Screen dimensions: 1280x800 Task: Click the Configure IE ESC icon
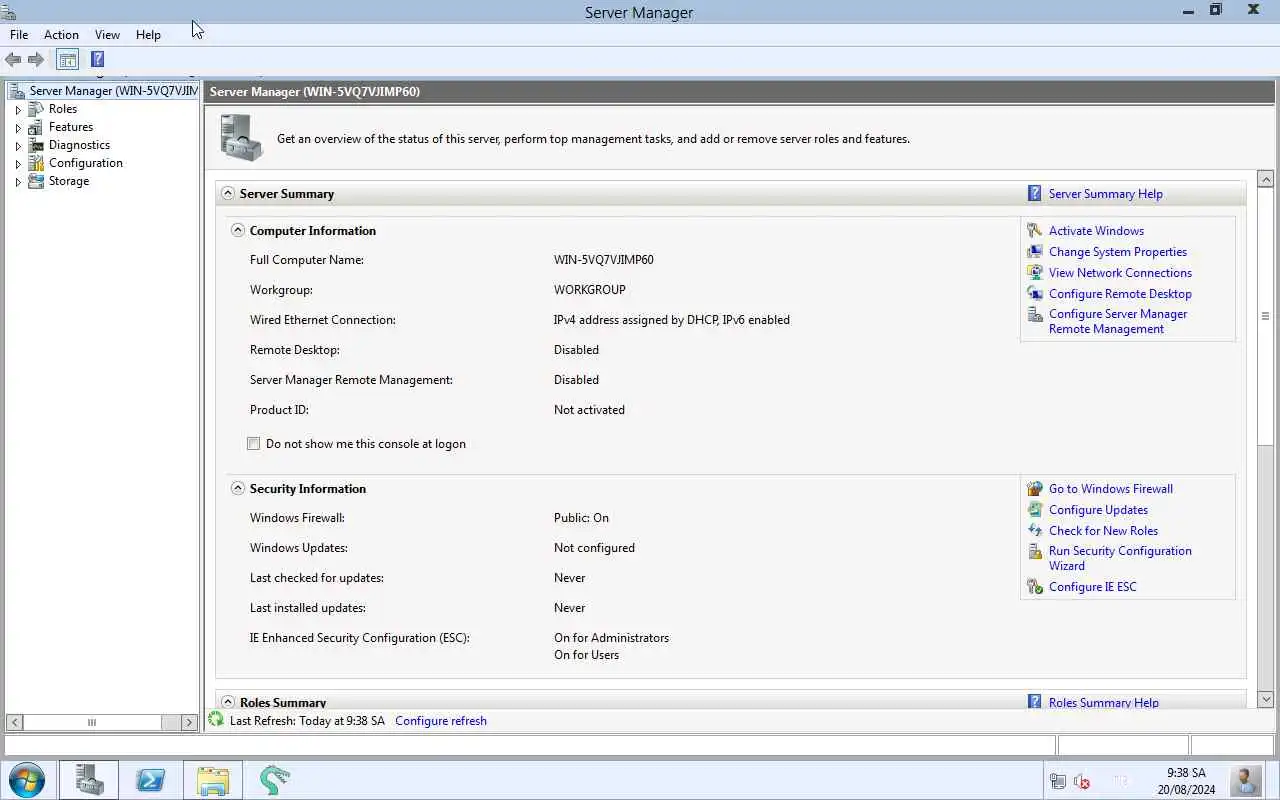(1035, 587)
